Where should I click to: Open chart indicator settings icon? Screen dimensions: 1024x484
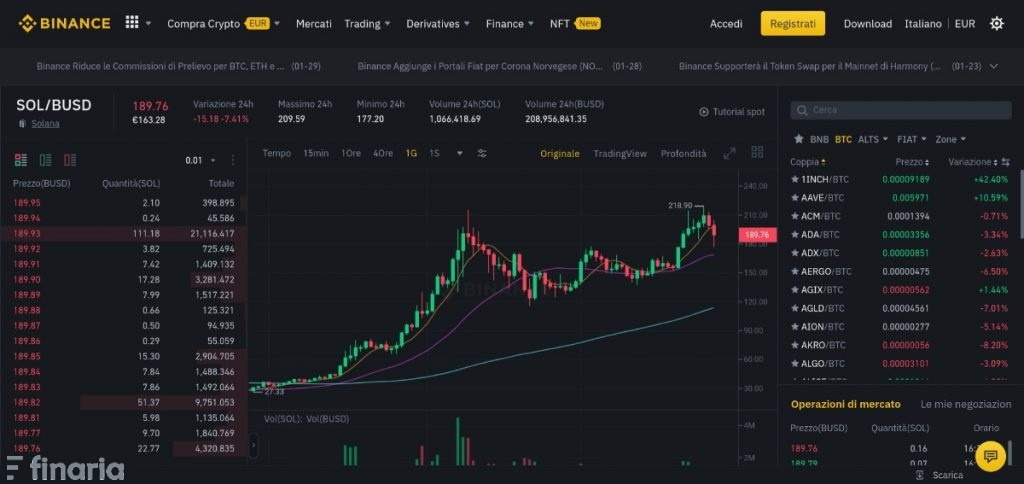click(482, 153)
